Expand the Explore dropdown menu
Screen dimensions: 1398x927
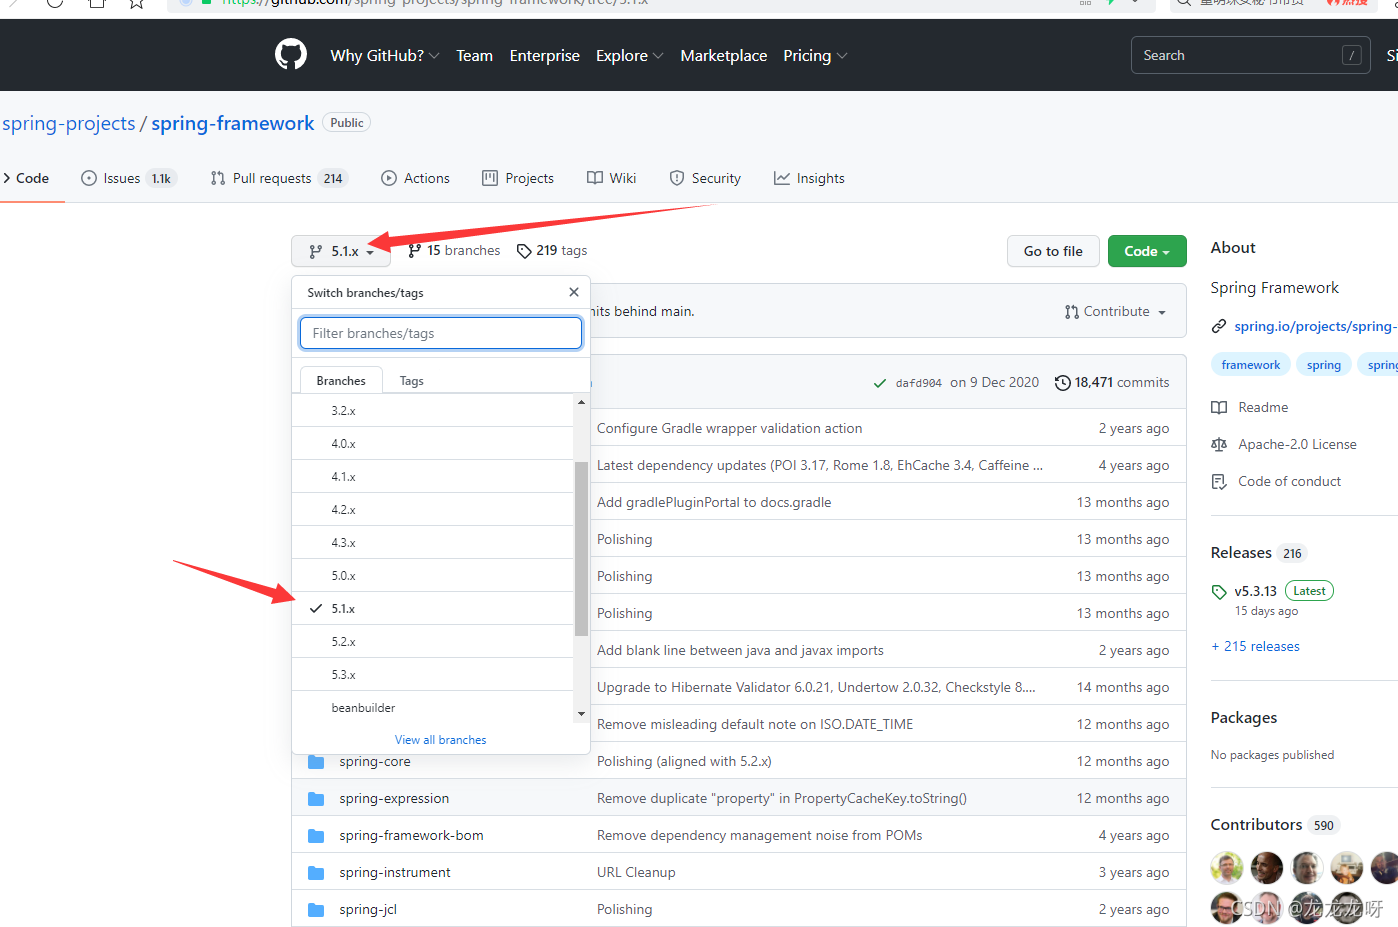[629, 56]
